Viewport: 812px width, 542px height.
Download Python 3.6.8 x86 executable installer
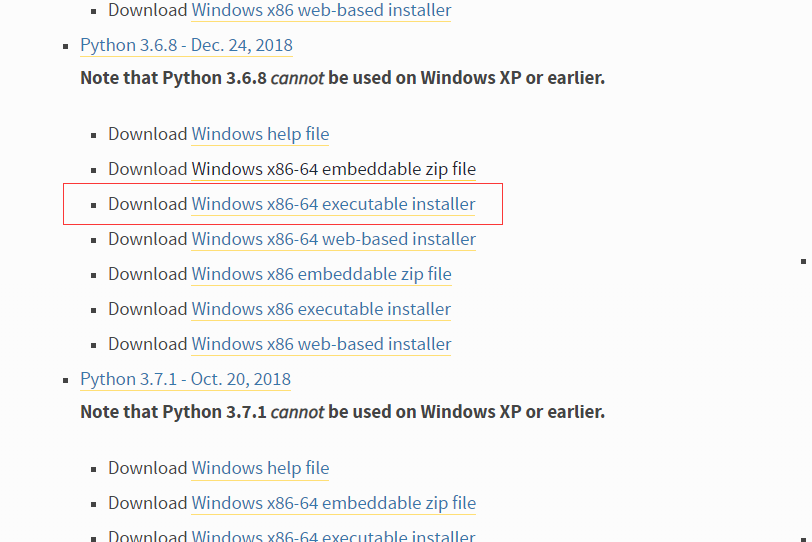321,310
